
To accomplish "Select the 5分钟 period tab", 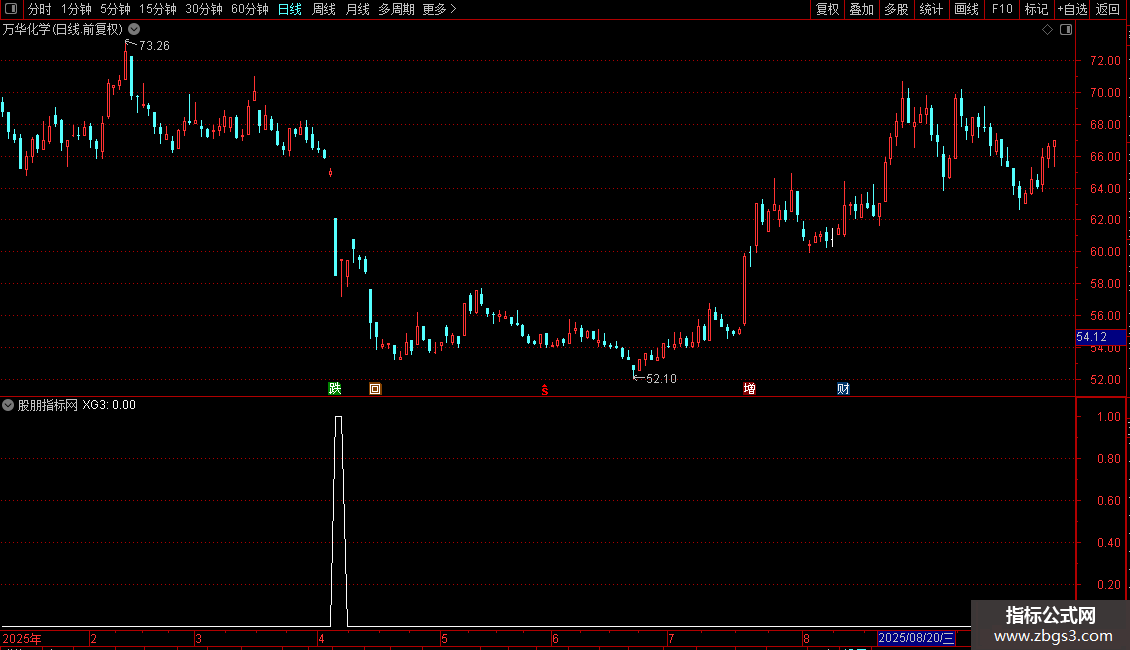I will [x=115, y=9].
